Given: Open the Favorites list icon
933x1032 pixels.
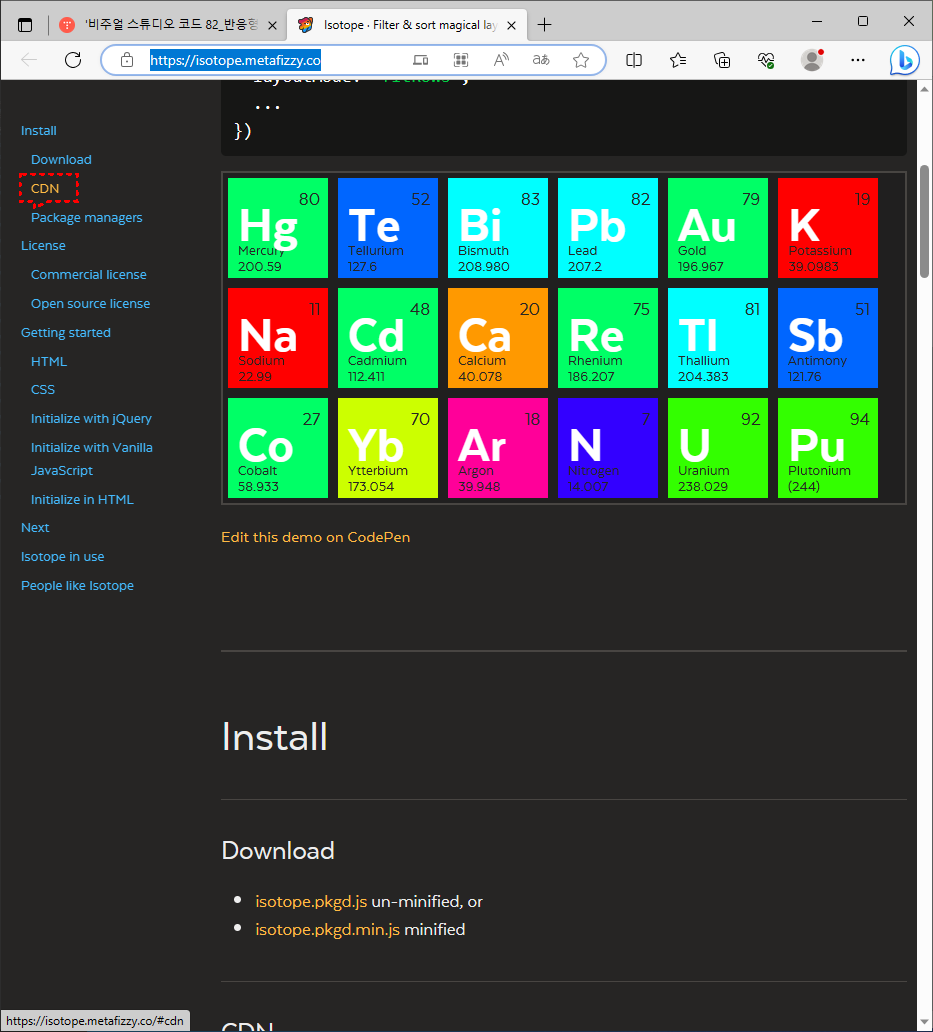Looking at the screenshot, I should point(678,60).
